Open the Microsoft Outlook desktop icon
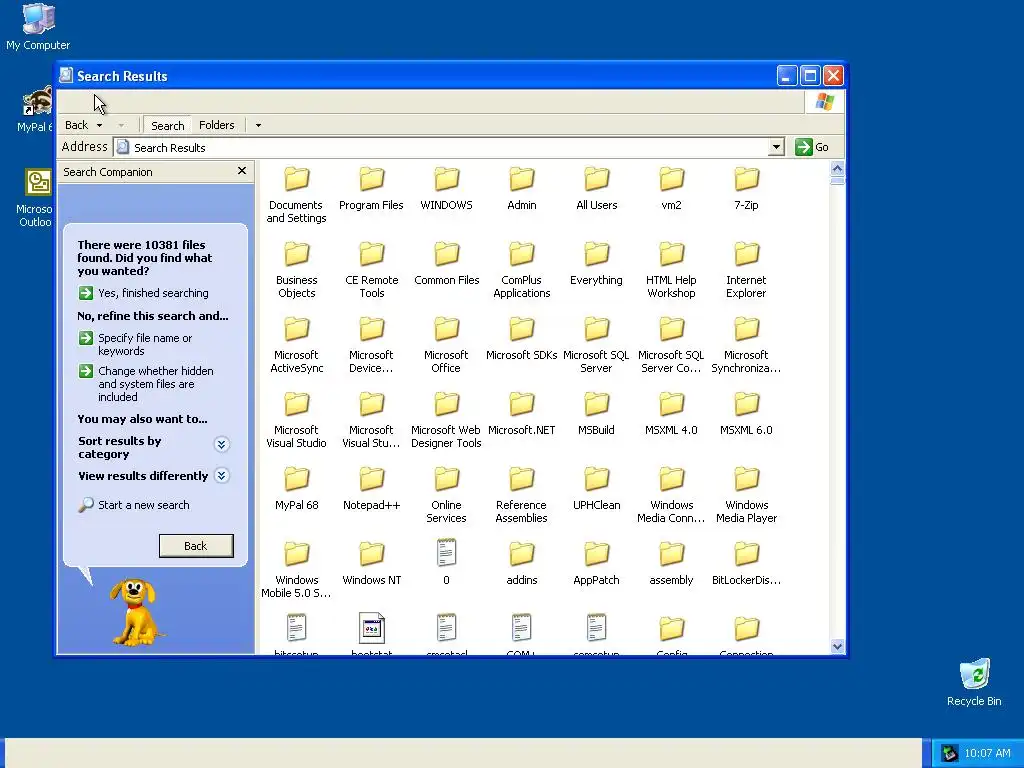 37,198
